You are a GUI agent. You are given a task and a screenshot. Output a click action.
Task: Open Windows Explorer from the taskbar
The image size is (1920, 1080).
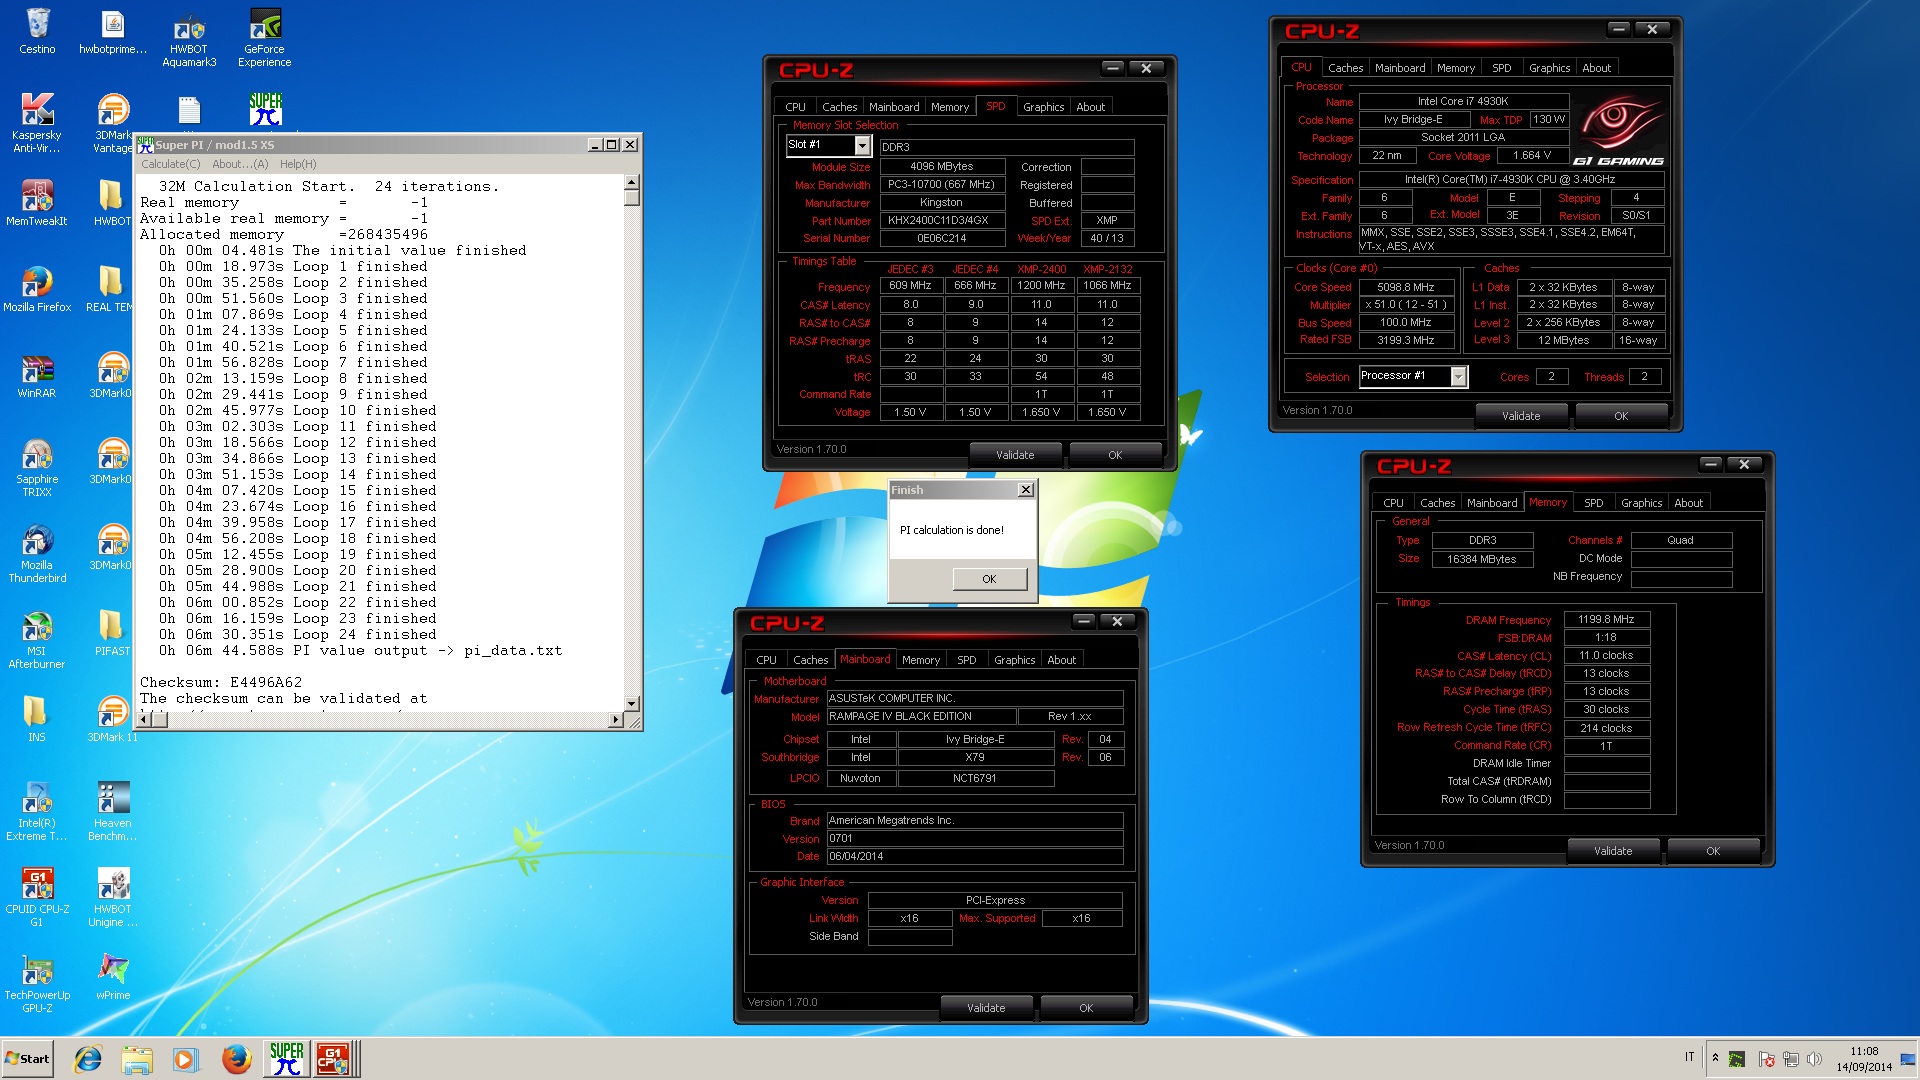coord(137,1059)
